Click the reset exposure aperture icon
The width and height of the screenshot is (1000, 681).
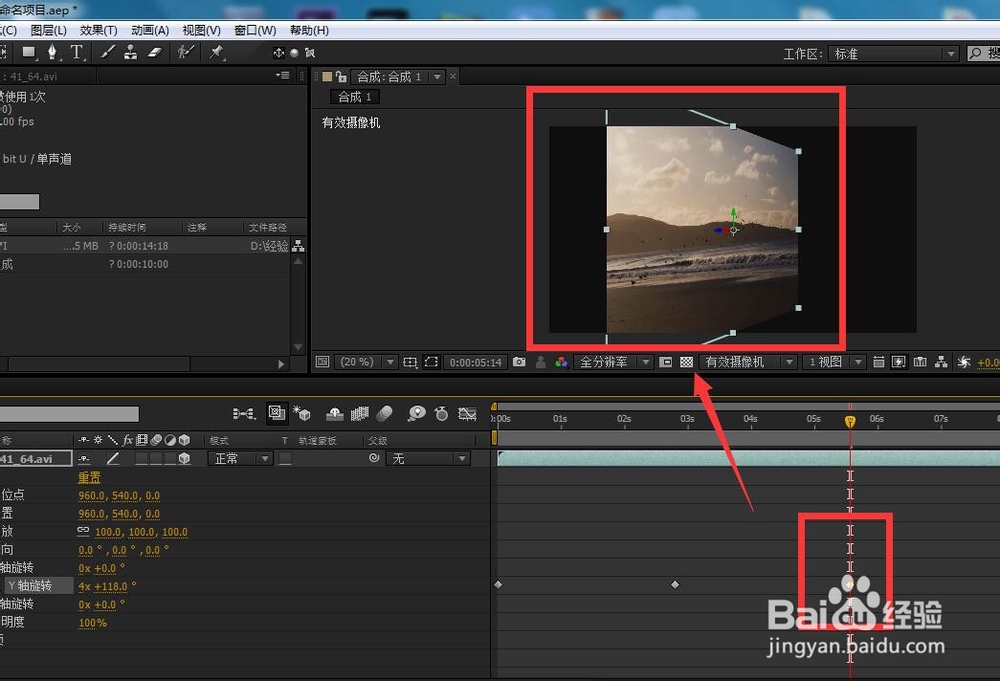click(x=964, y=362)
